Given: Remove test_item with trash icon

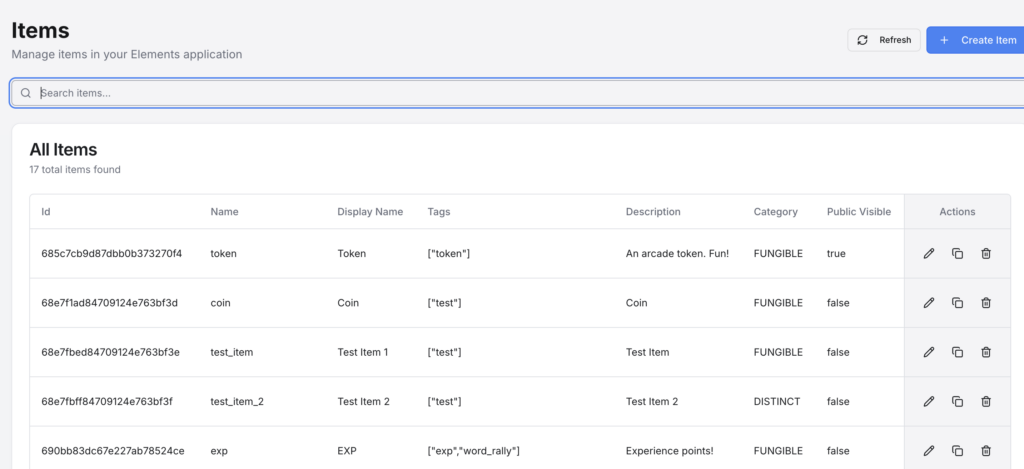Looking at the screenshot, I should click(x=986, y=352).
